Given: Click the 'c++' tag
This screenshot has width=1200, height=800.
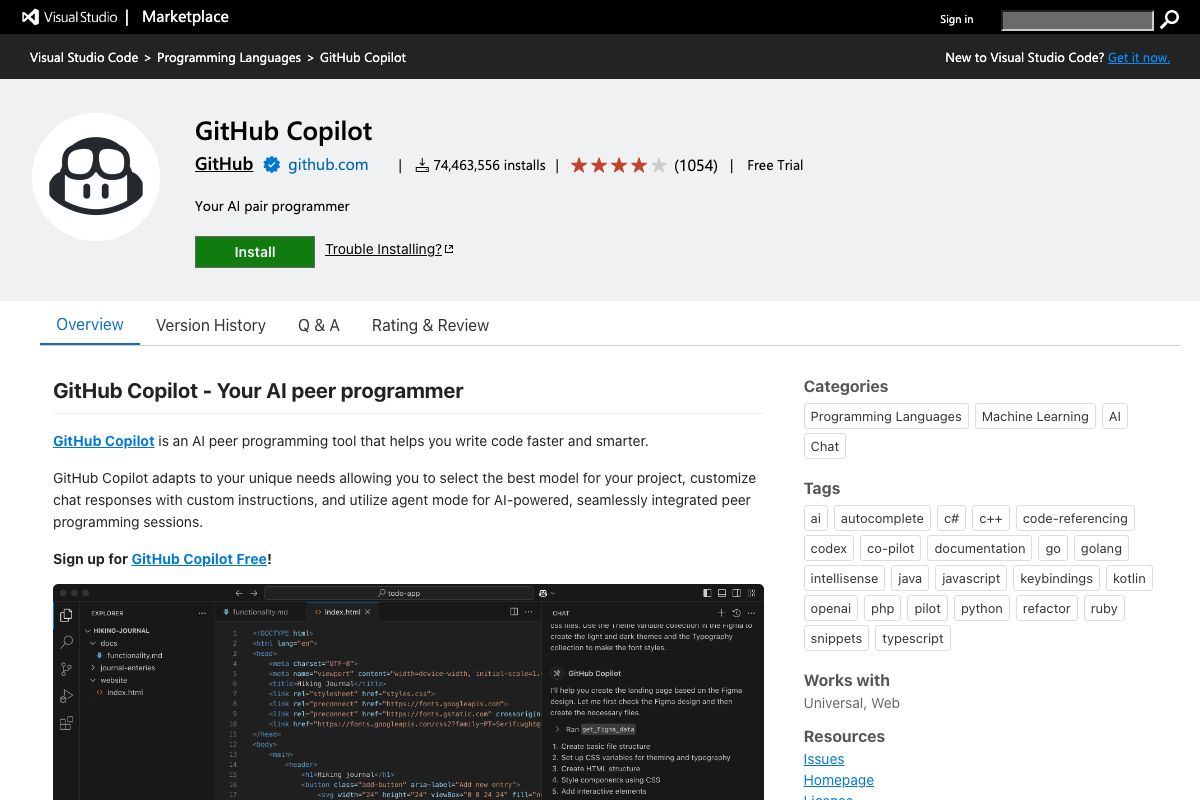Looking at the screenshot, I should [x=991, y=518].
